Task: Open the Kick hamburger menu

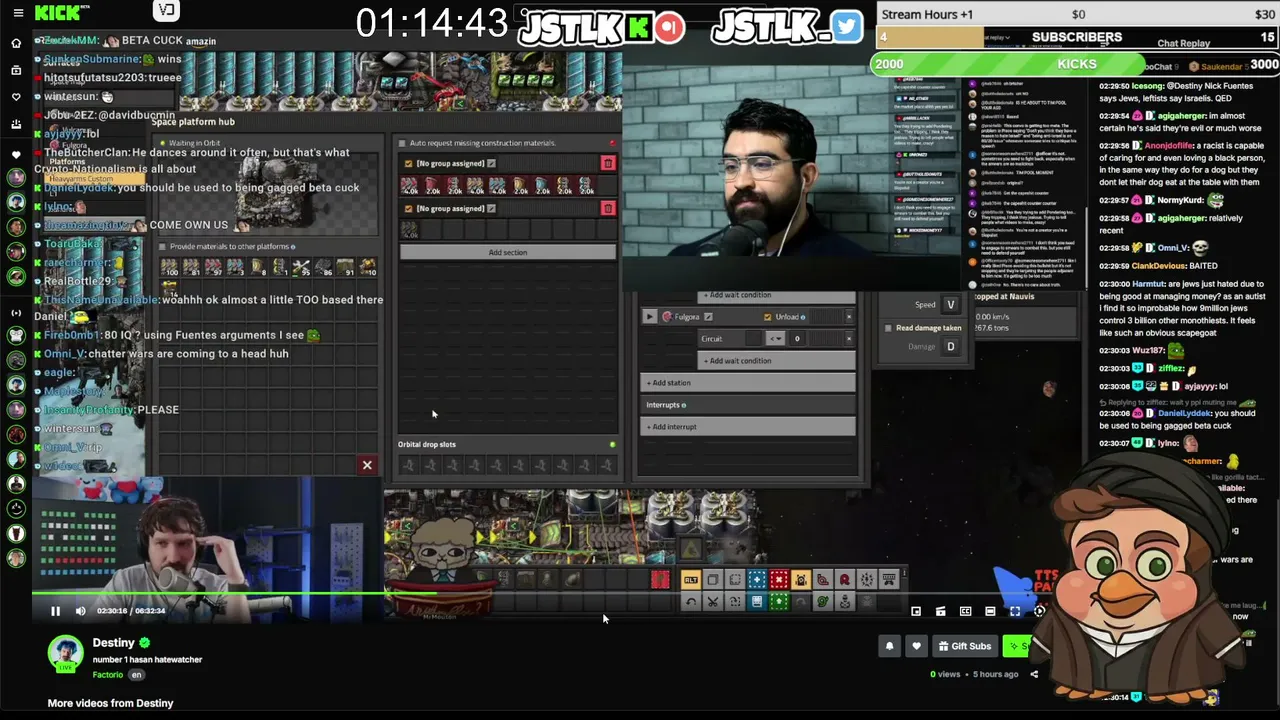Action: [x=17, y=13]
